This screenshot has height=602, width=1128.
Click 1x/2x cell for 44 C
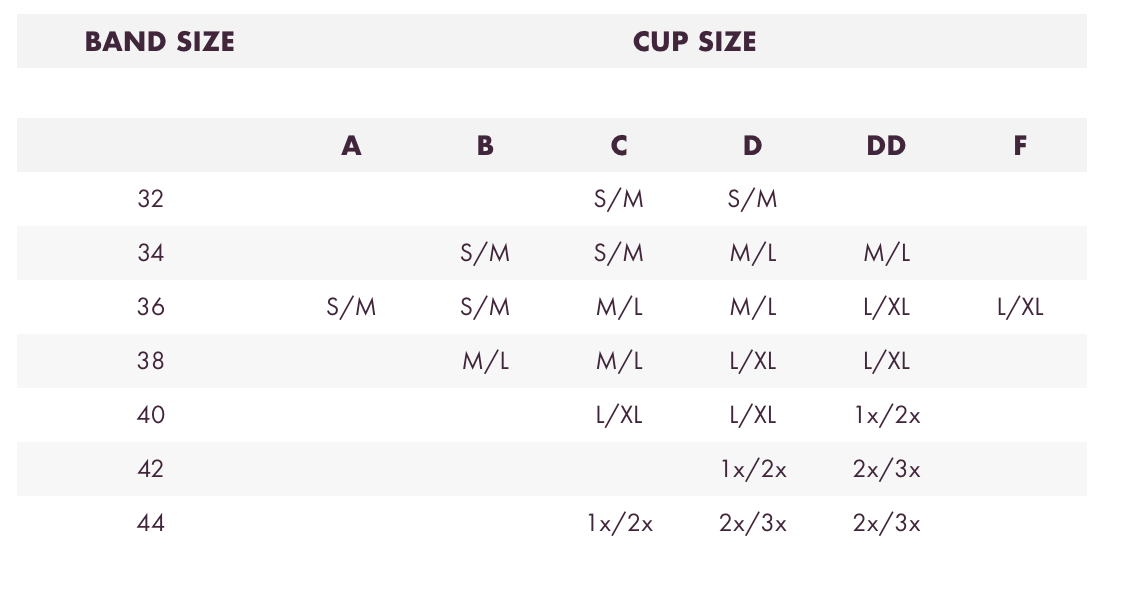tap(619, 523)
